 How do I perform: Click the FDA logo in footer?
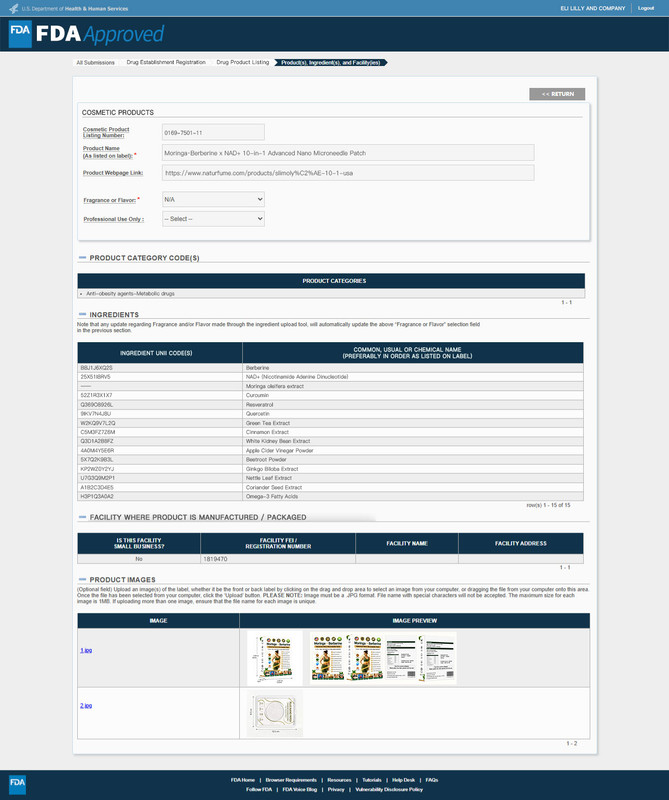17,784
